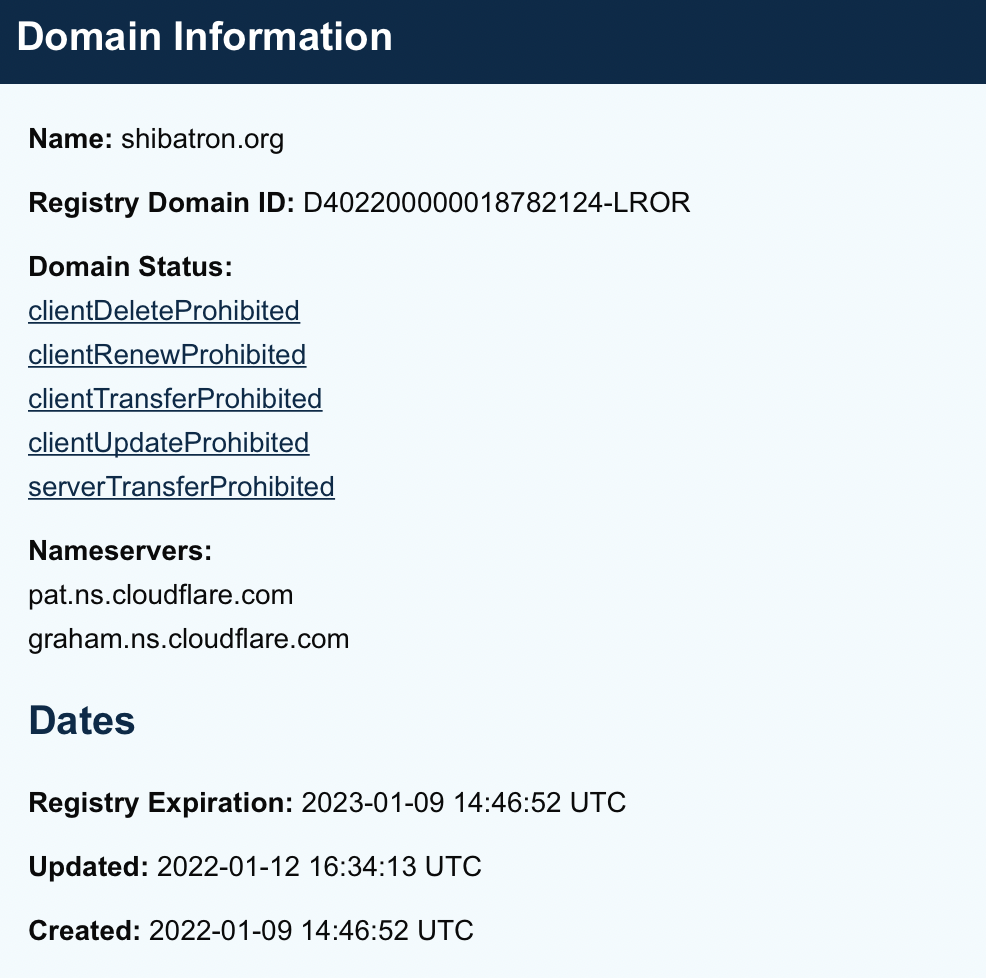Click the Registry Expiration label

pos(160,802)
